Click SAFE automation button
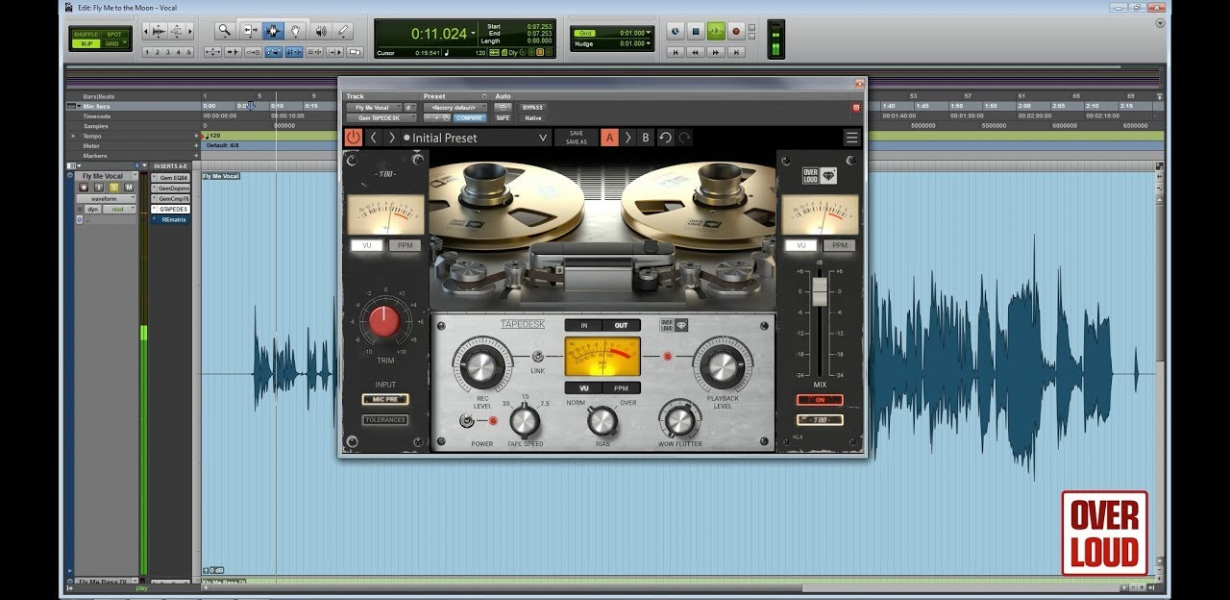This screenshot has height=600, width=1230. pyautogui.click(x=503, y=118)
